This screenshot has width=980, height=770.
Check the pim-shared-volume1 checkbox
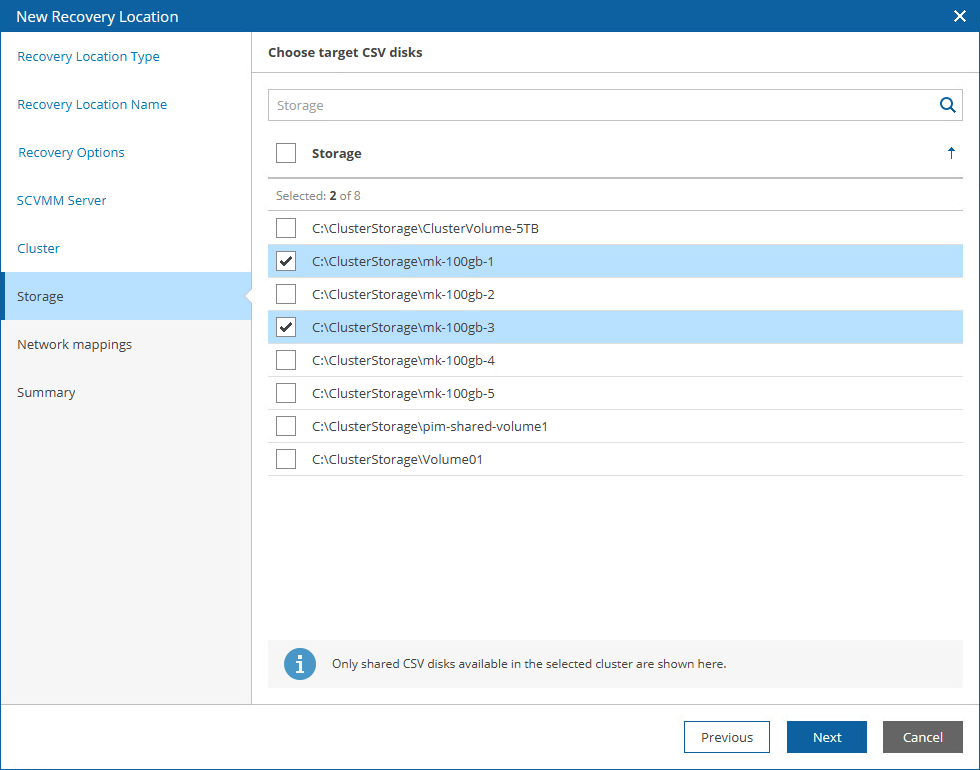(x=286, y=426)
